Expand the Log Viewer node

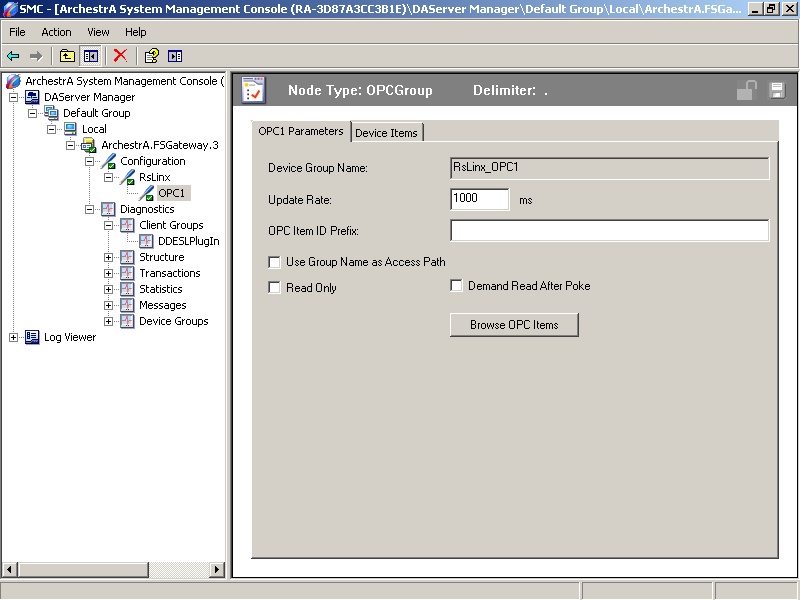[x=13, y=337]
